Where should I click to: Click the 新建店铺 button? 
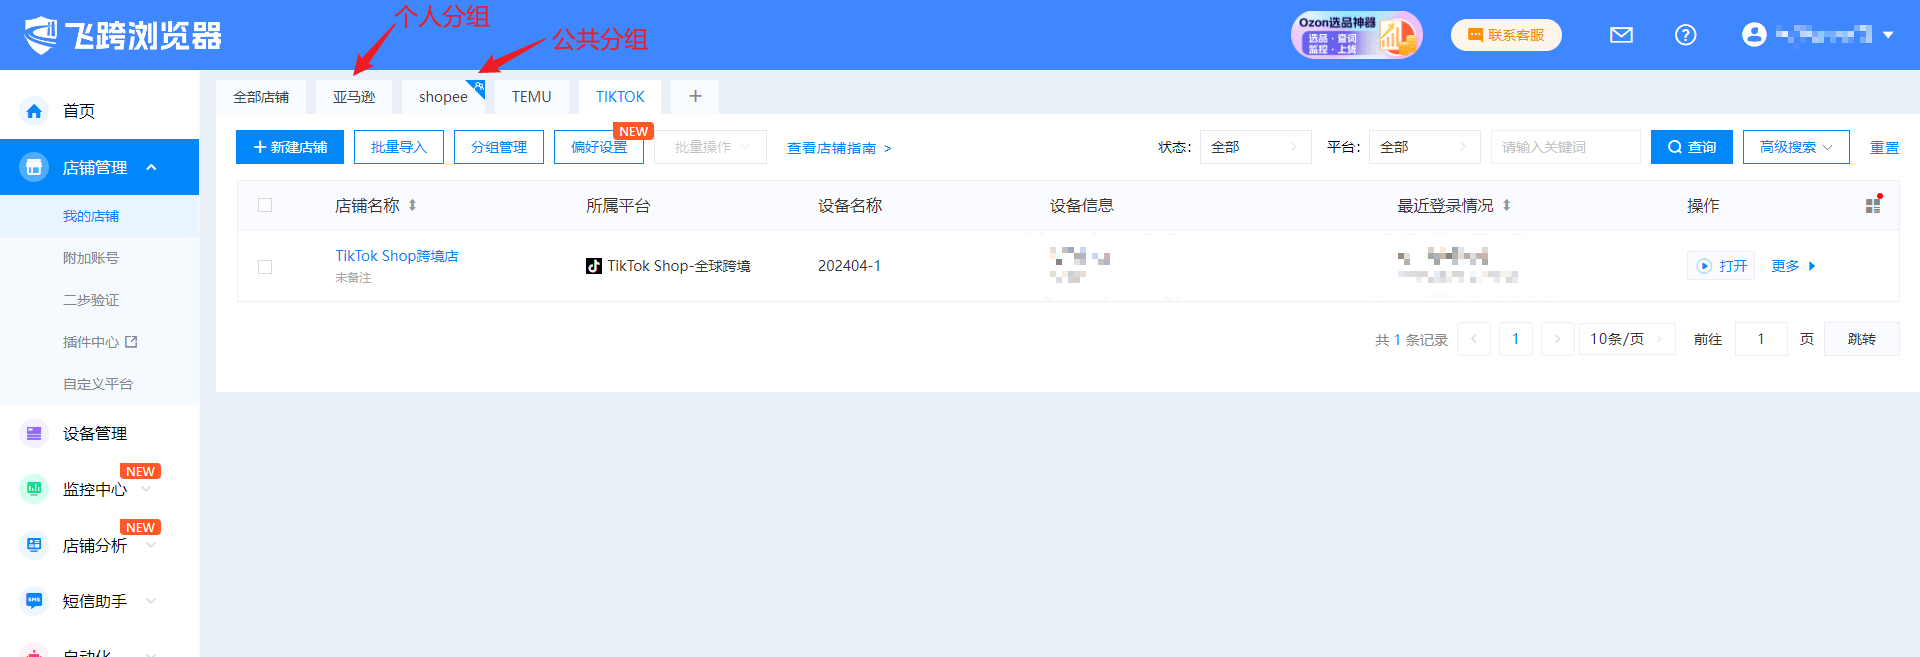point(290,147)
